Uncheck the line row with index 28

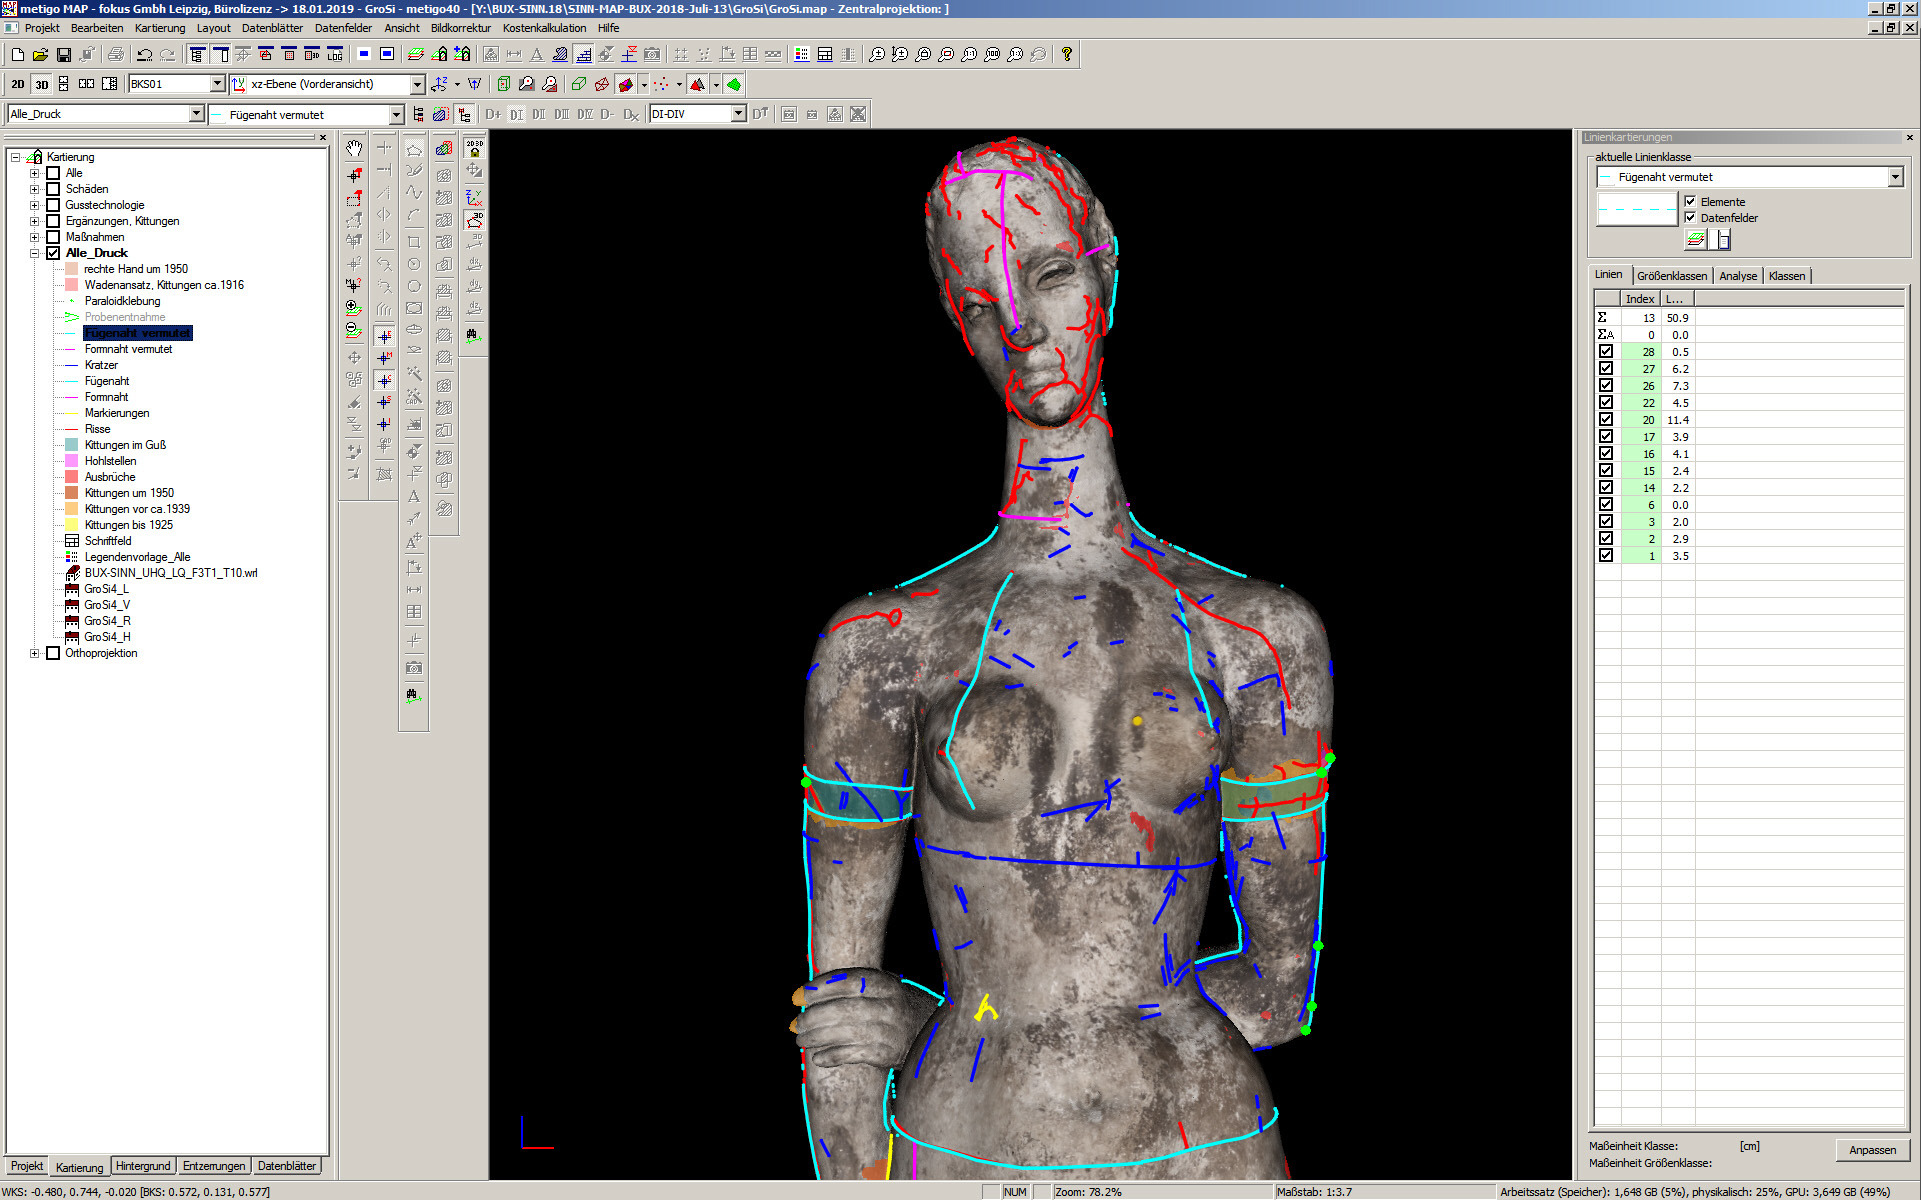pyautogui.click(x=1606, y=351)
